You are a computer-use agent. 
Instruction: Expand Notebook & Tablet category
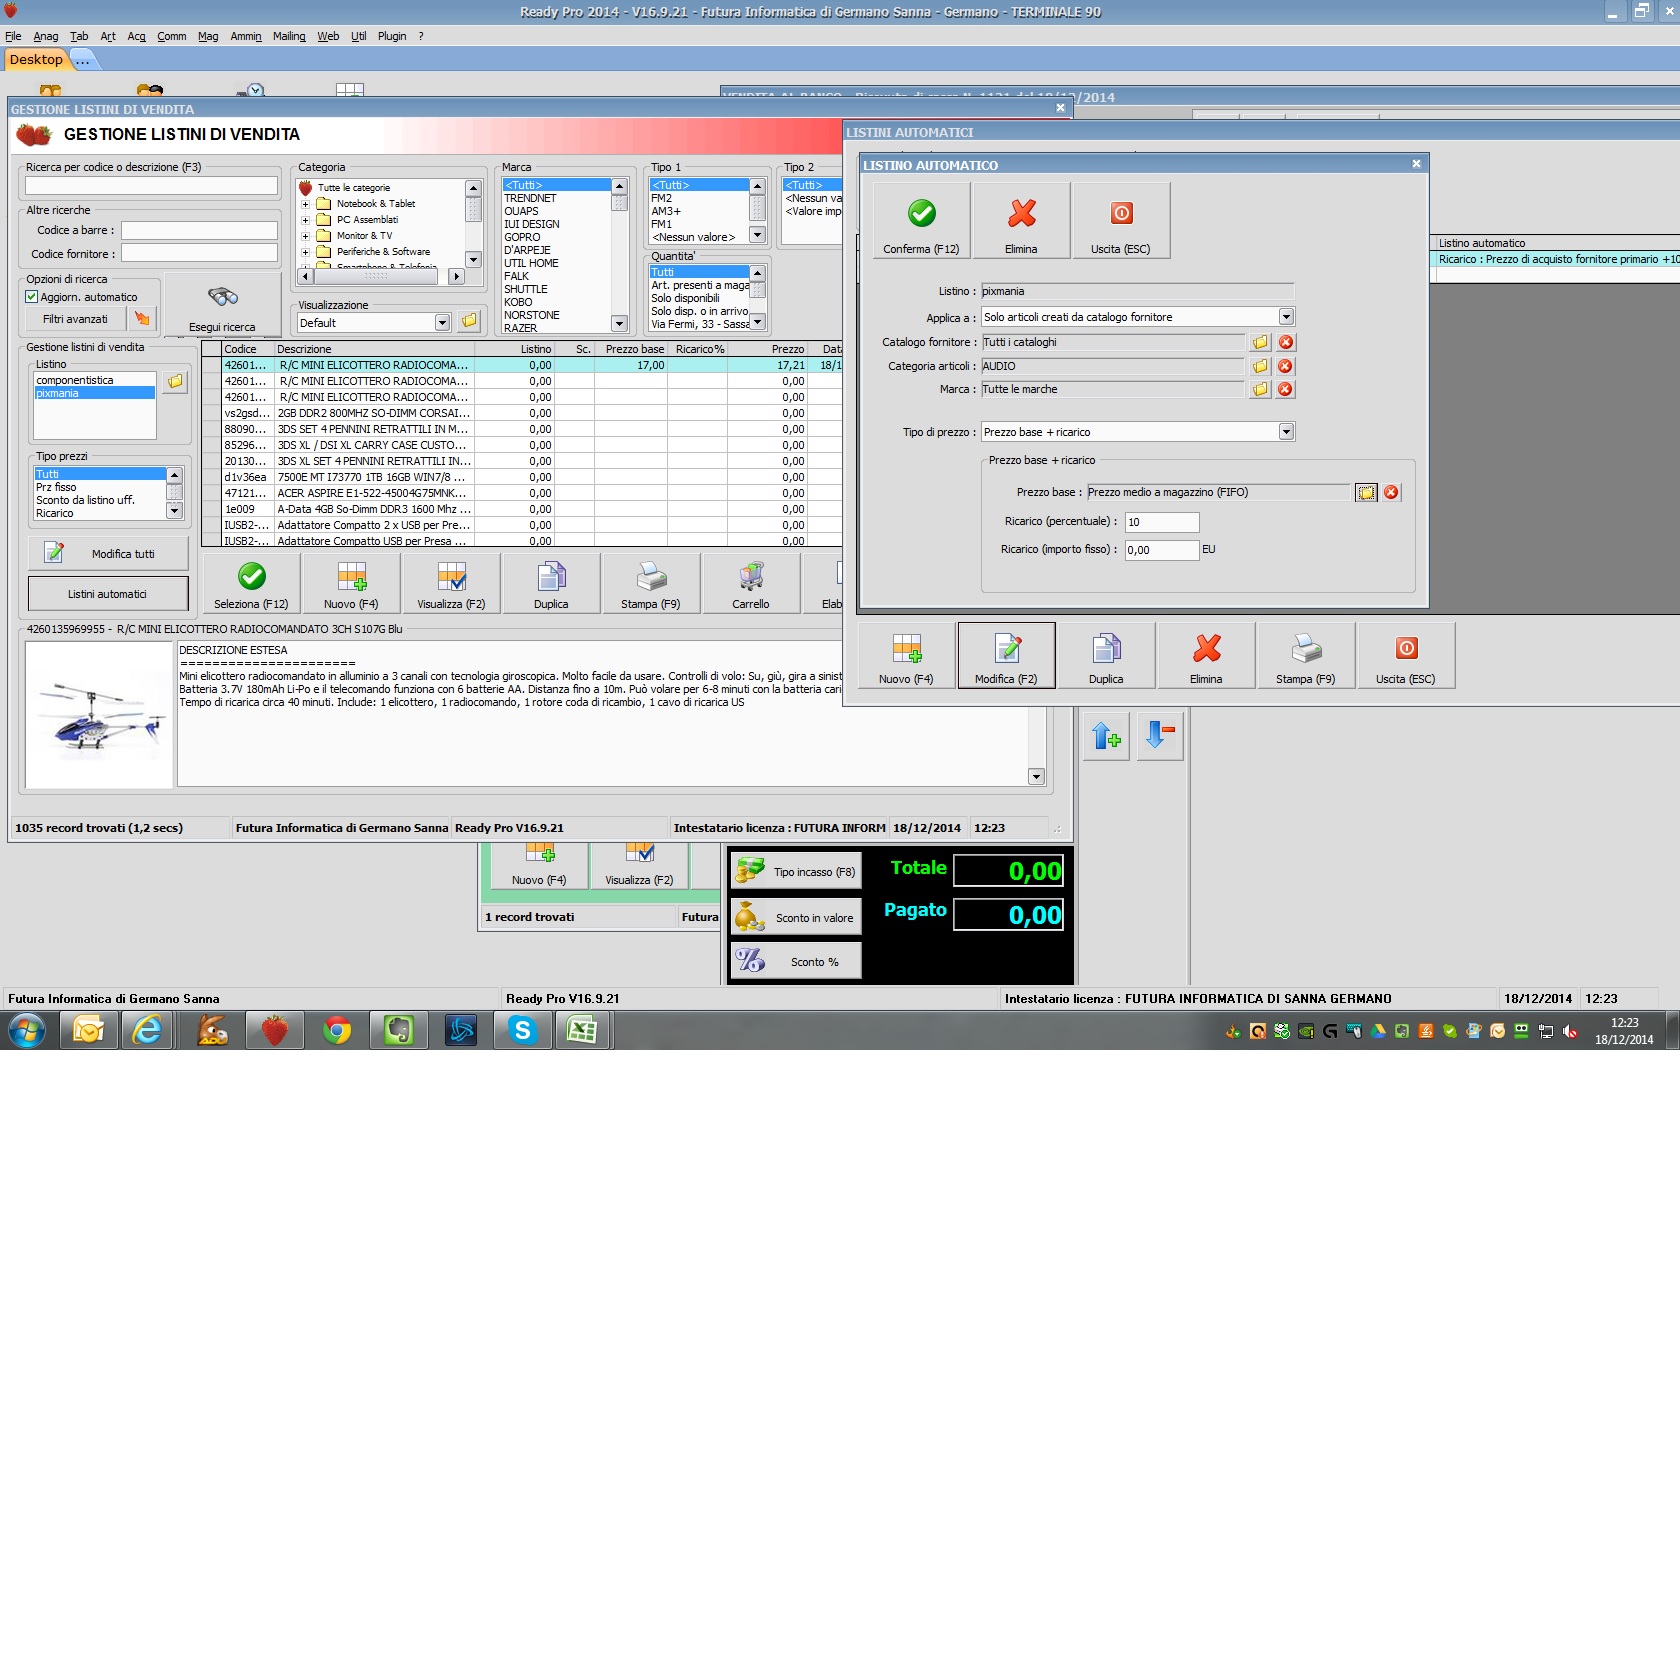coord(305,204)
